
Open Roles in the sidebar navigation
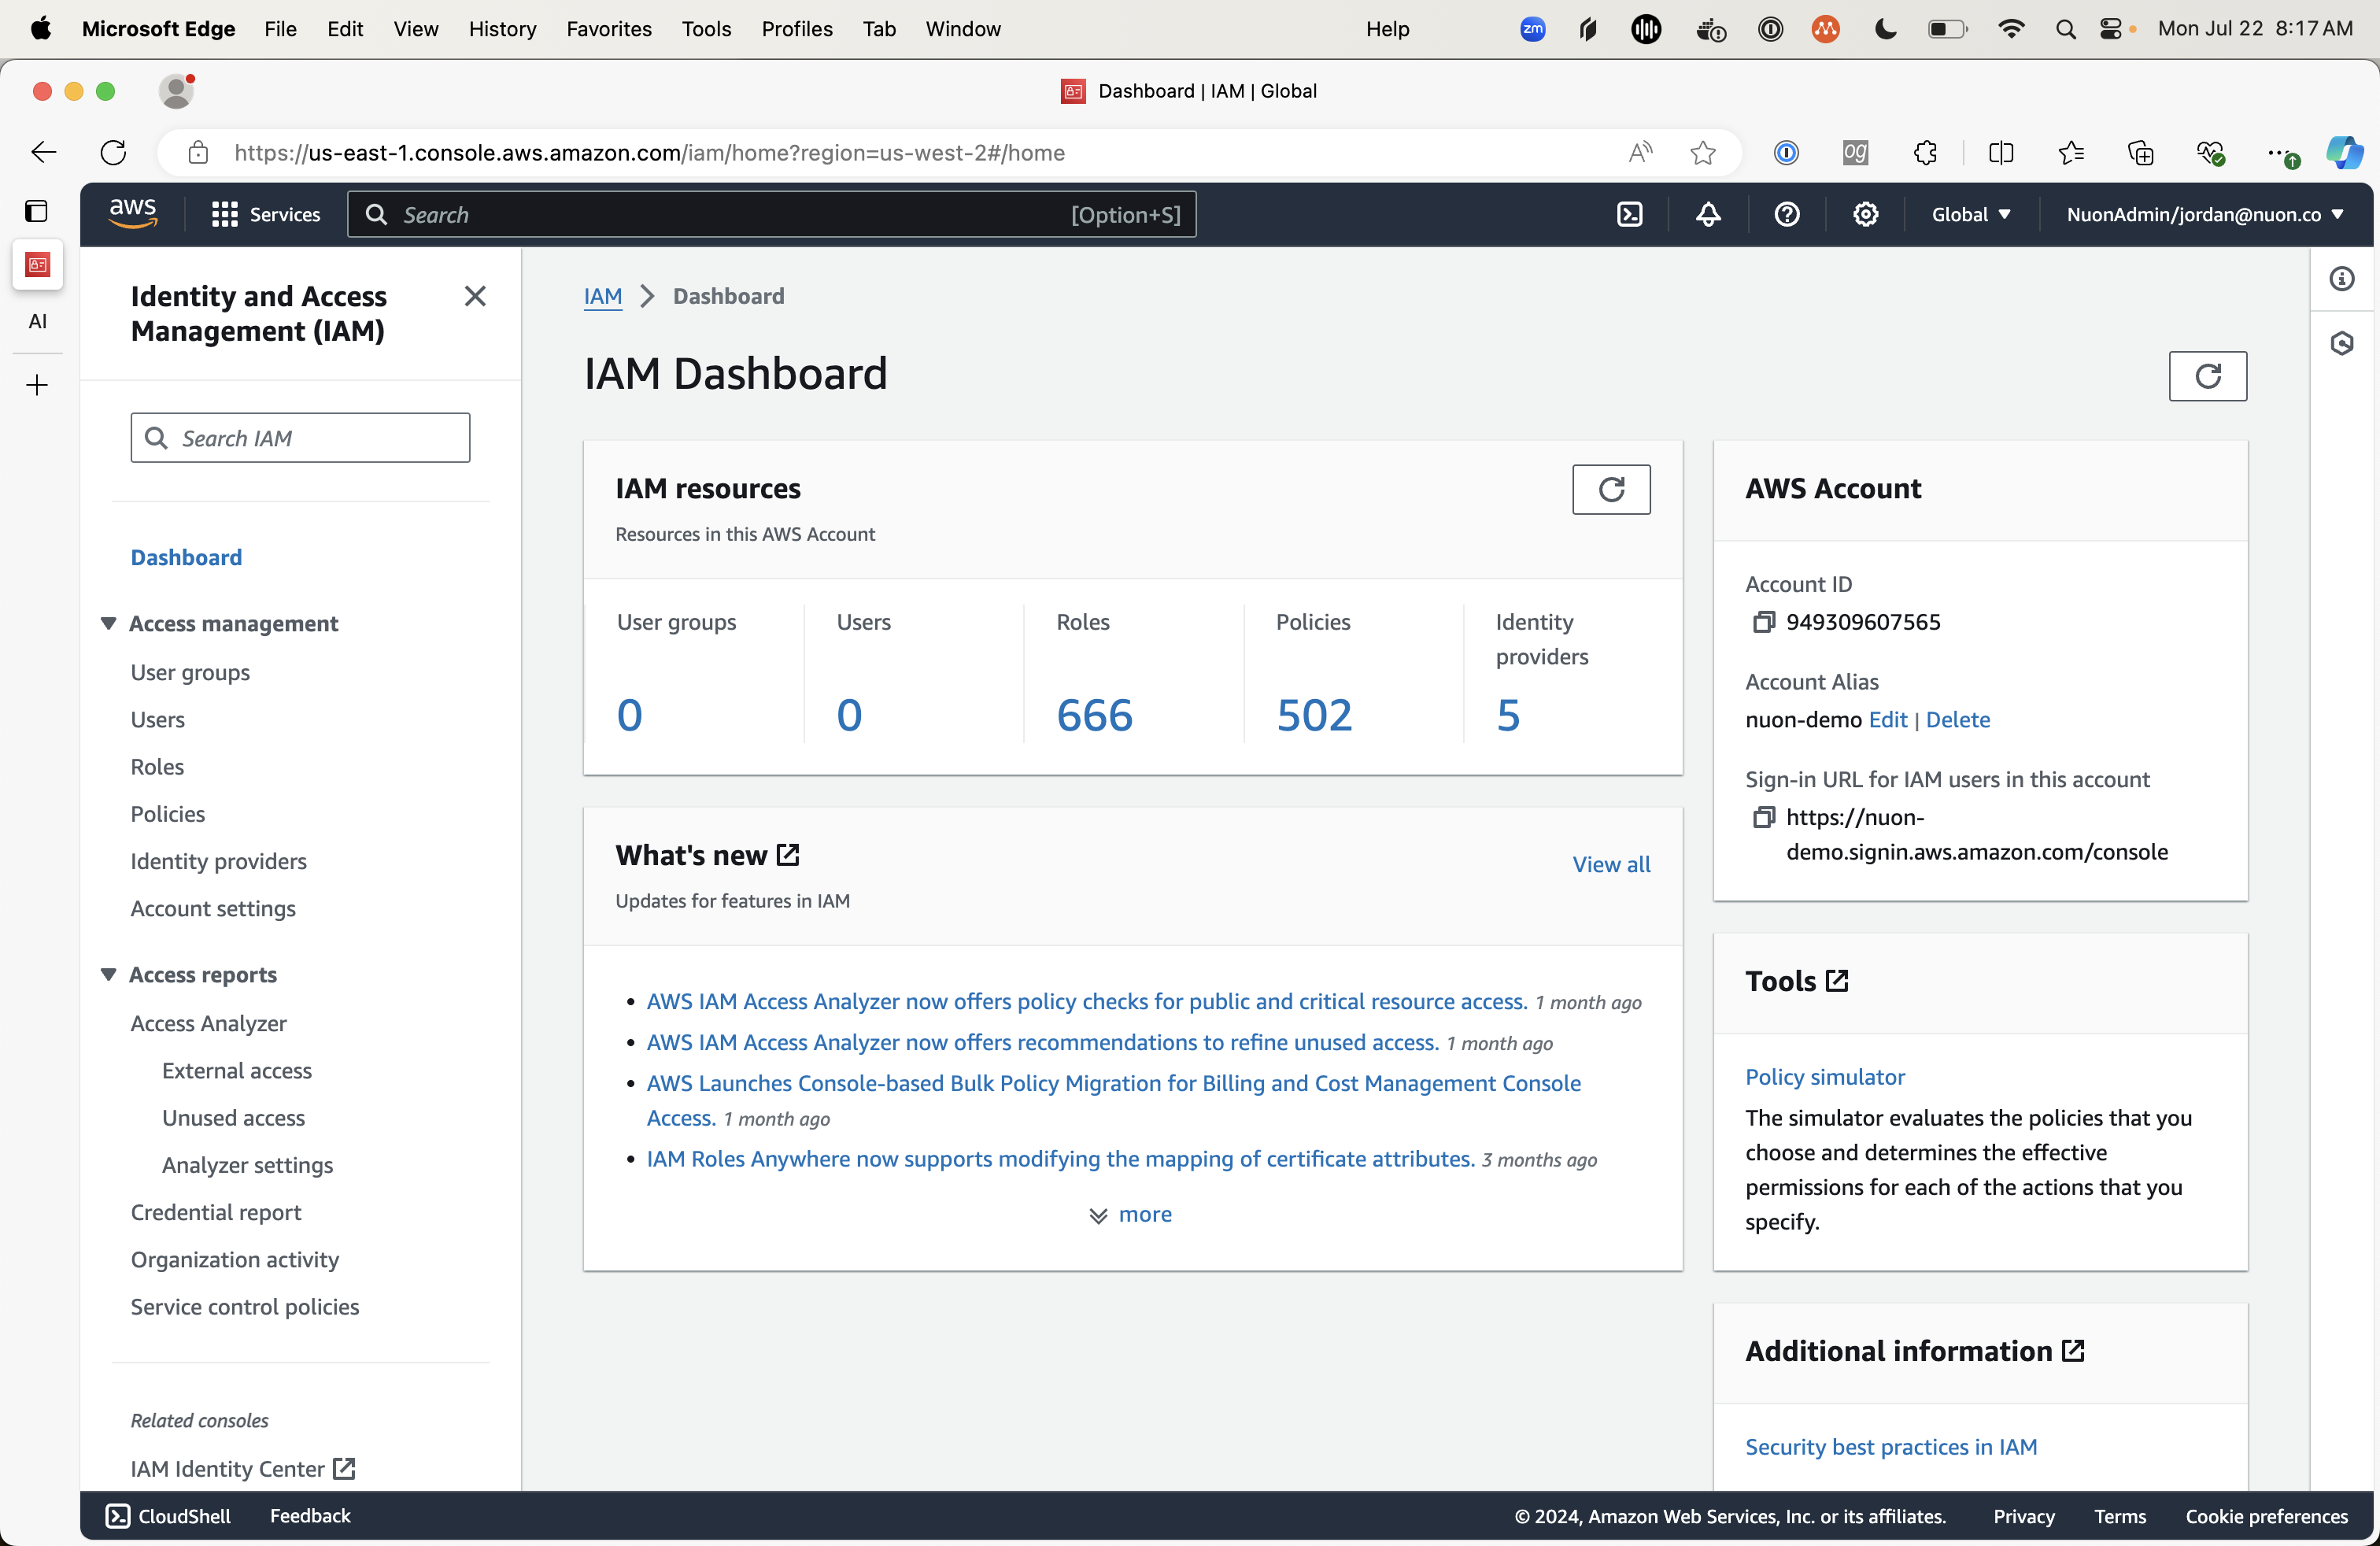157,766
